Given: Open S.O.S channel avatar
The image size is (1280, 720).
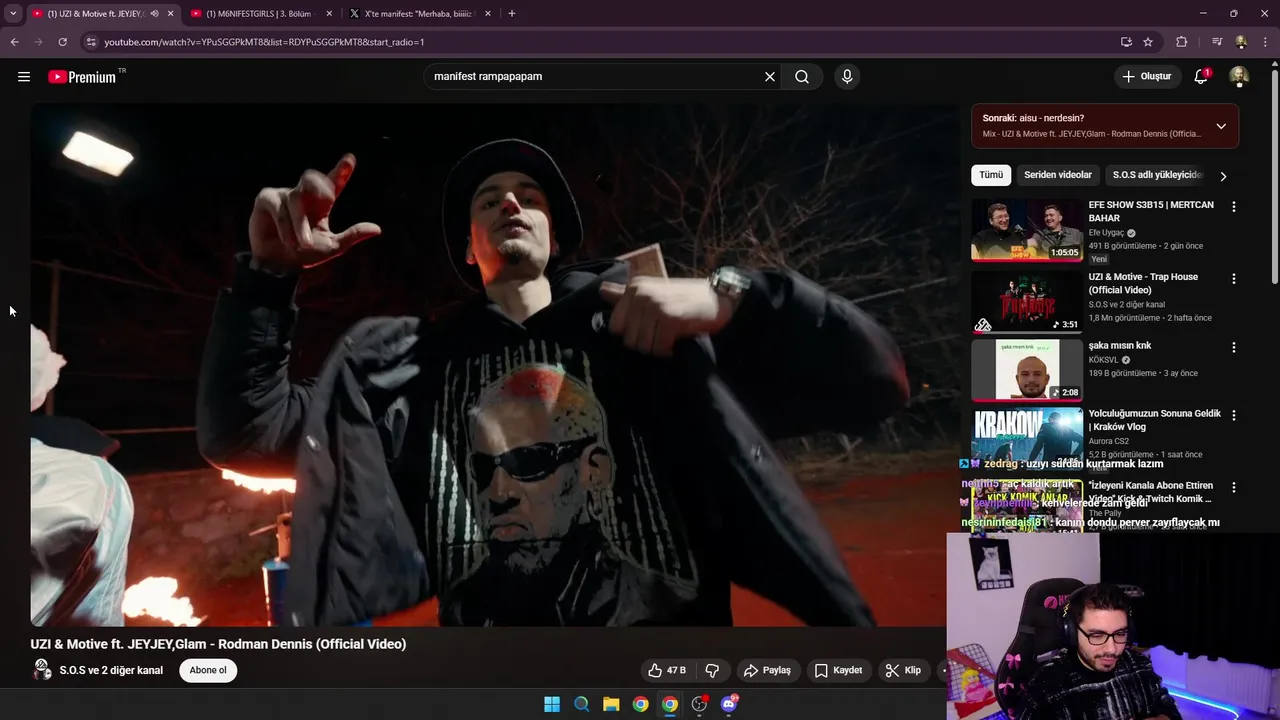Looking at the screenshot, I should click(x=42, y=670).
